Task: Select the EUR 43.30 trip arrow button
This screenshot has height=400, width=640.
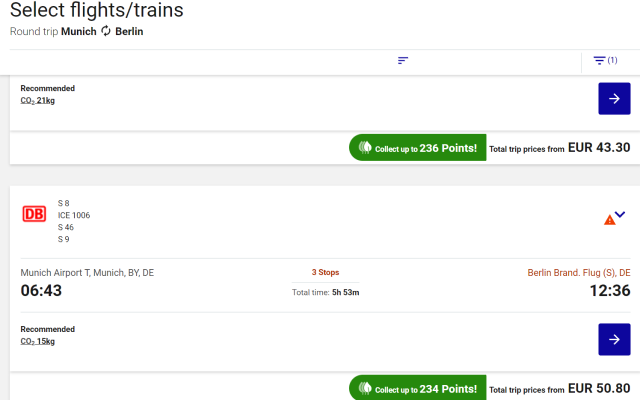Action: [x=614, y=98]
